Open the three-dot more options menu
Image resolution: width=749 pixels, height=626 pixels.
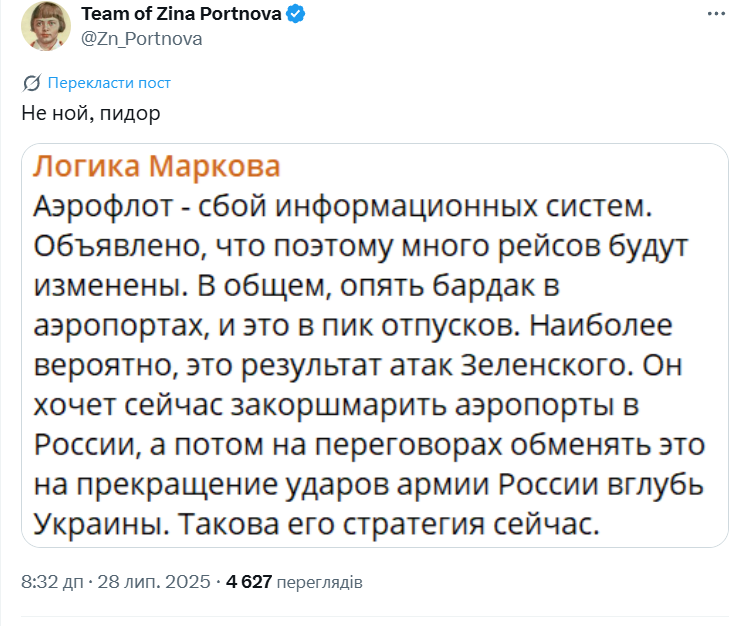tap(716, 14)
